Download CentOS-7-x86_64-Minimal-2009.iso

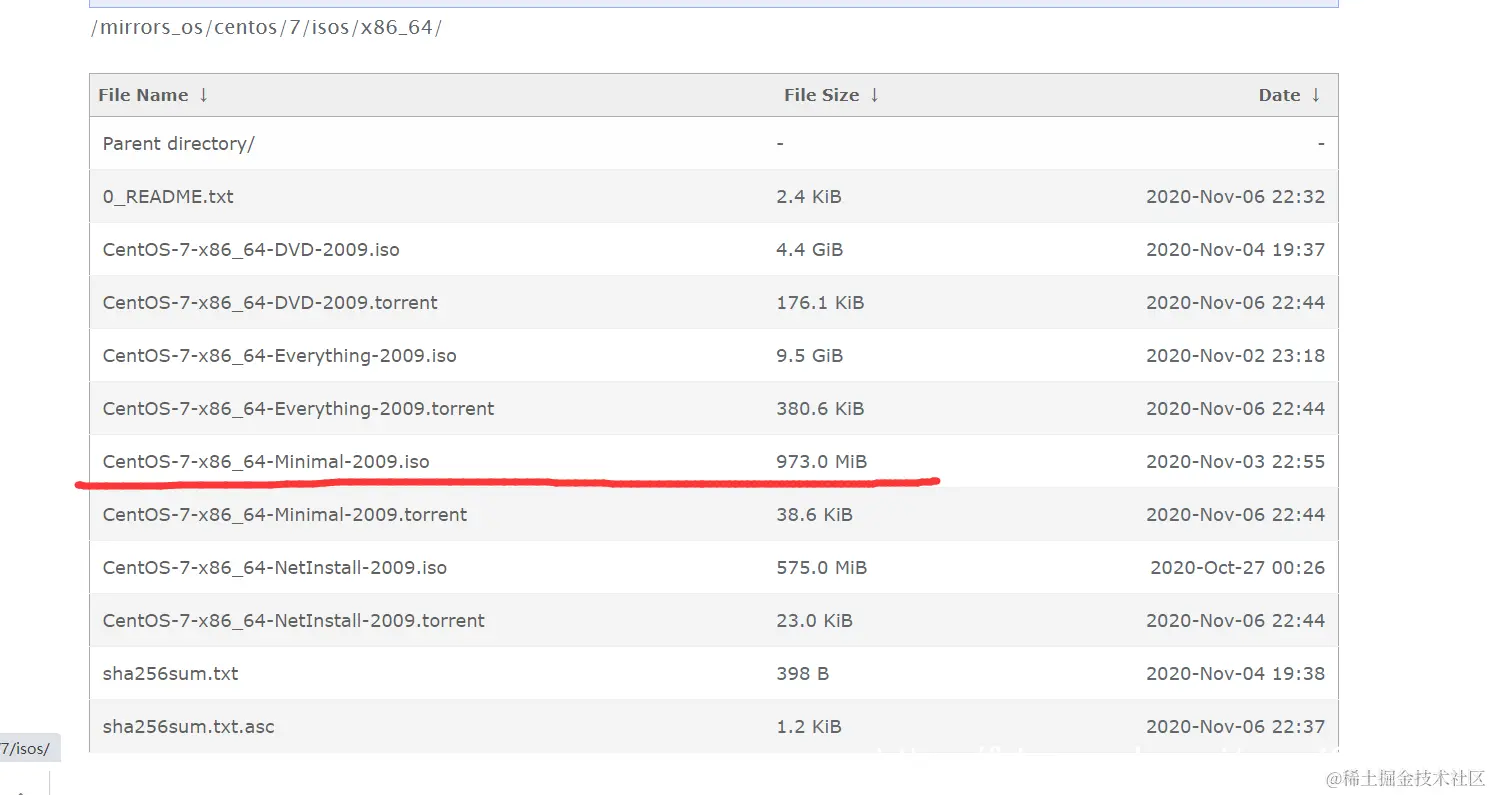pyautogui.click(x=266, y=462)
